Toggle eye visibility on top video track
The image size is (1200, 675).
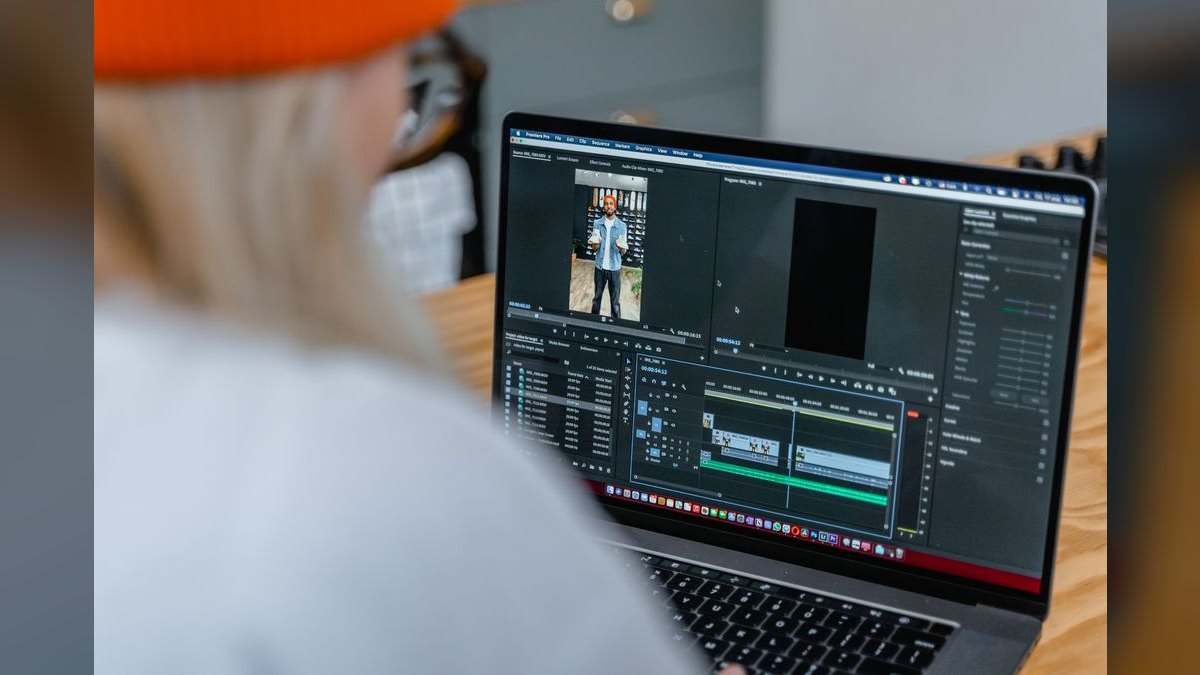click(x=675, y=397)
